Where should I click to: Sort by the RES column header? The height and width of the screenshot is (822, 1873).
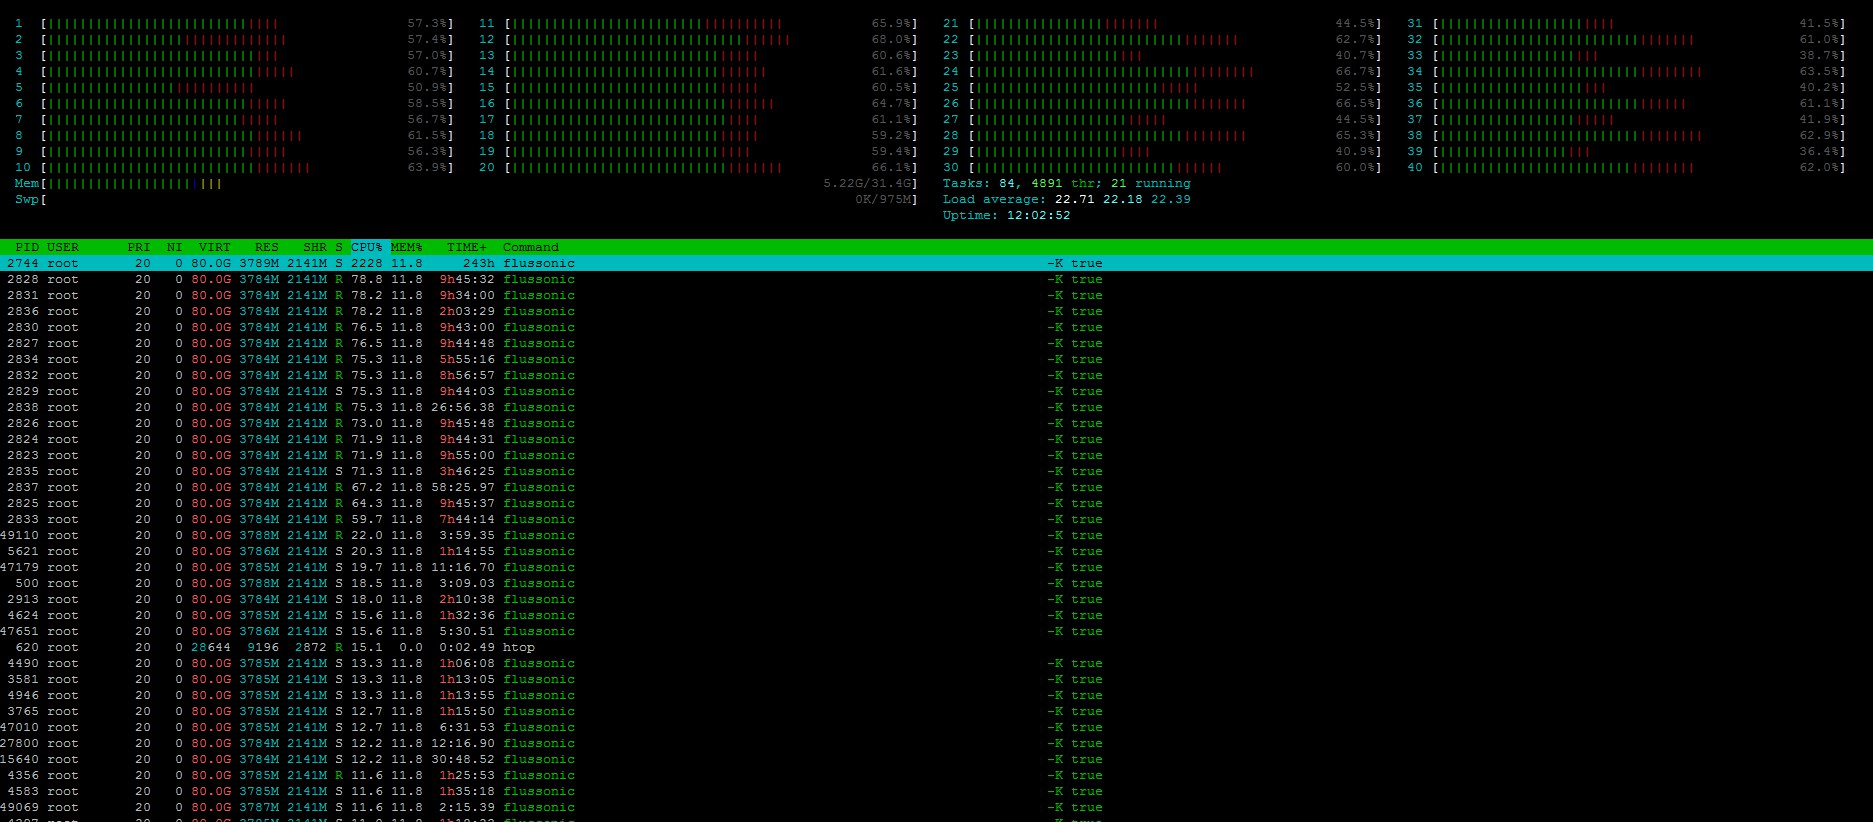[x=267, y=247]
